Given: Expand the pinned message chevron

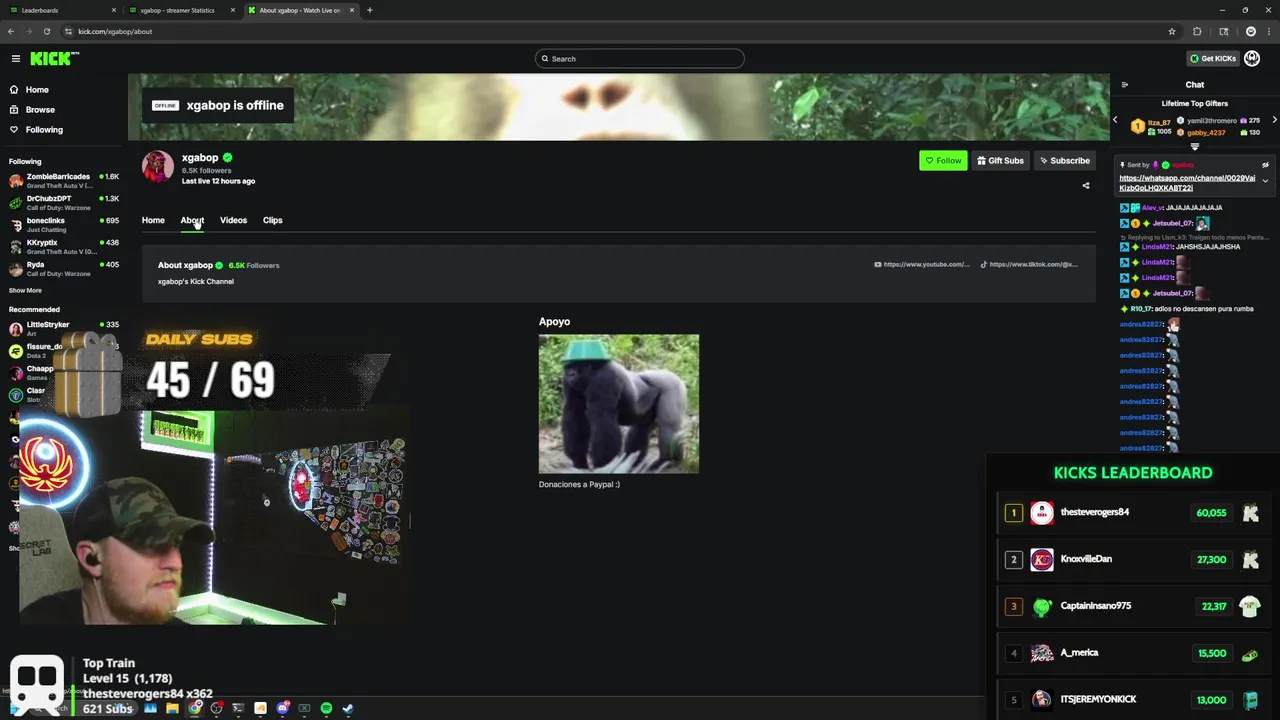Looking at the screenshot, I should 1265,181.
